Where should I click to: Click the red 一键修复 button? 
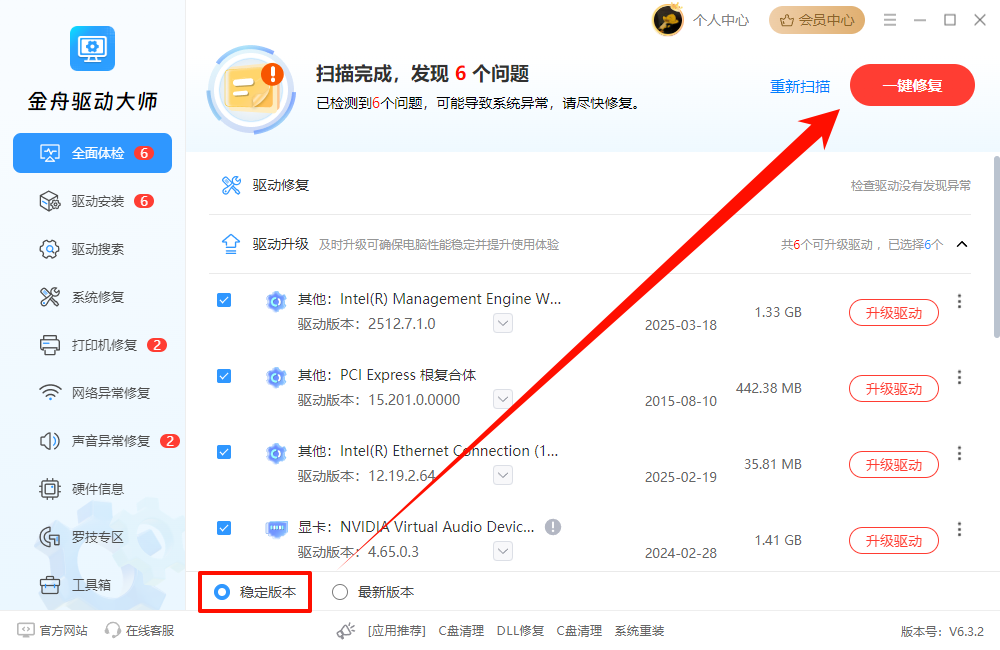912,85
